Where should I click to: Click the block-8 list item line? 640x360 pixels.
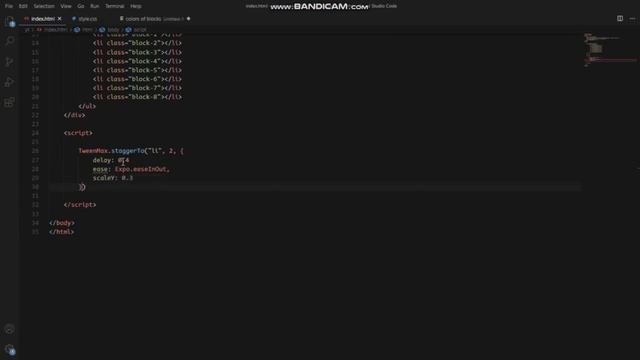137,97
